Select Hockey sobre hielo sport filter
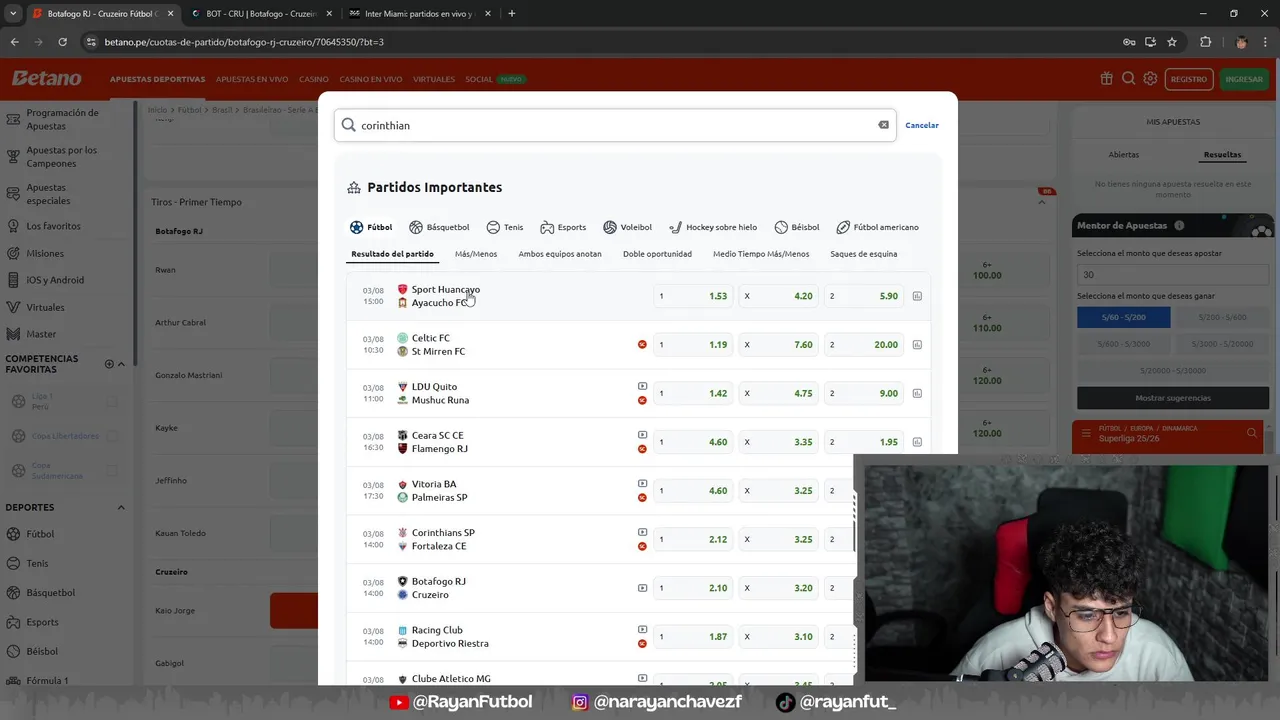Viewport: 1280px width, 720px height. [x=713, y=227]
